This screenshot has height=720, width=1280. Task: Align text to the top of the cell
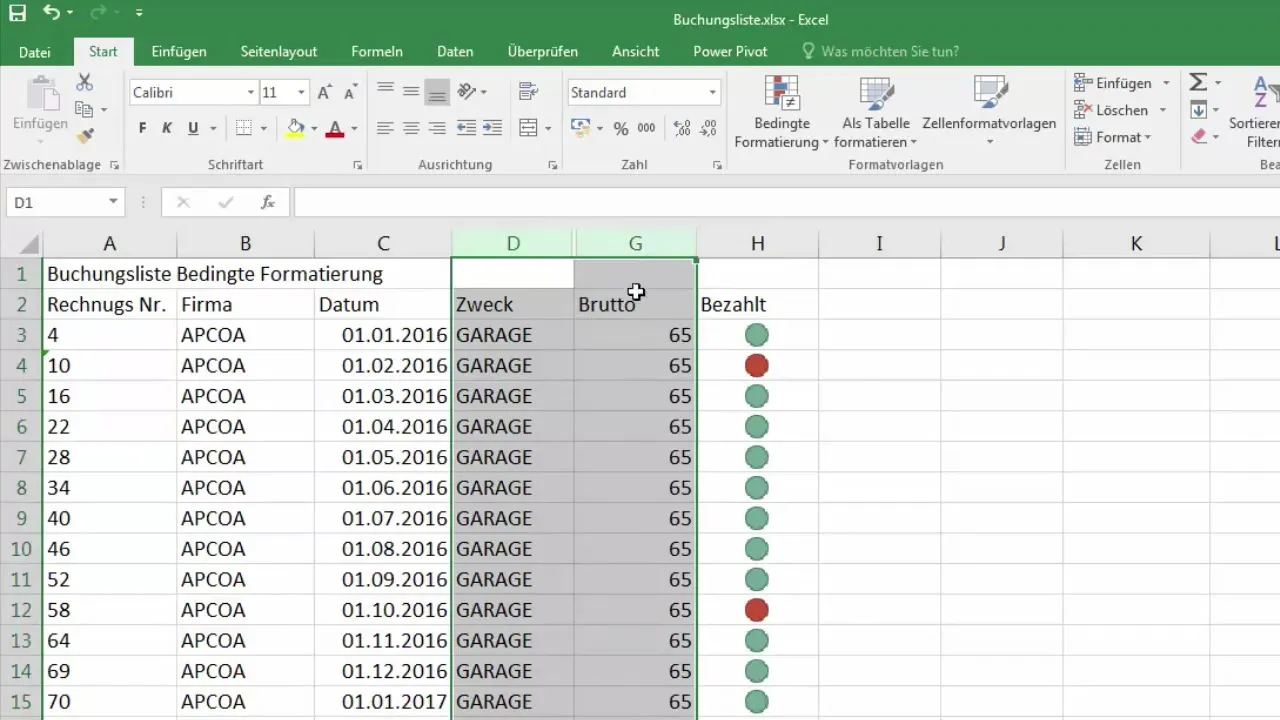click(385, 90)
